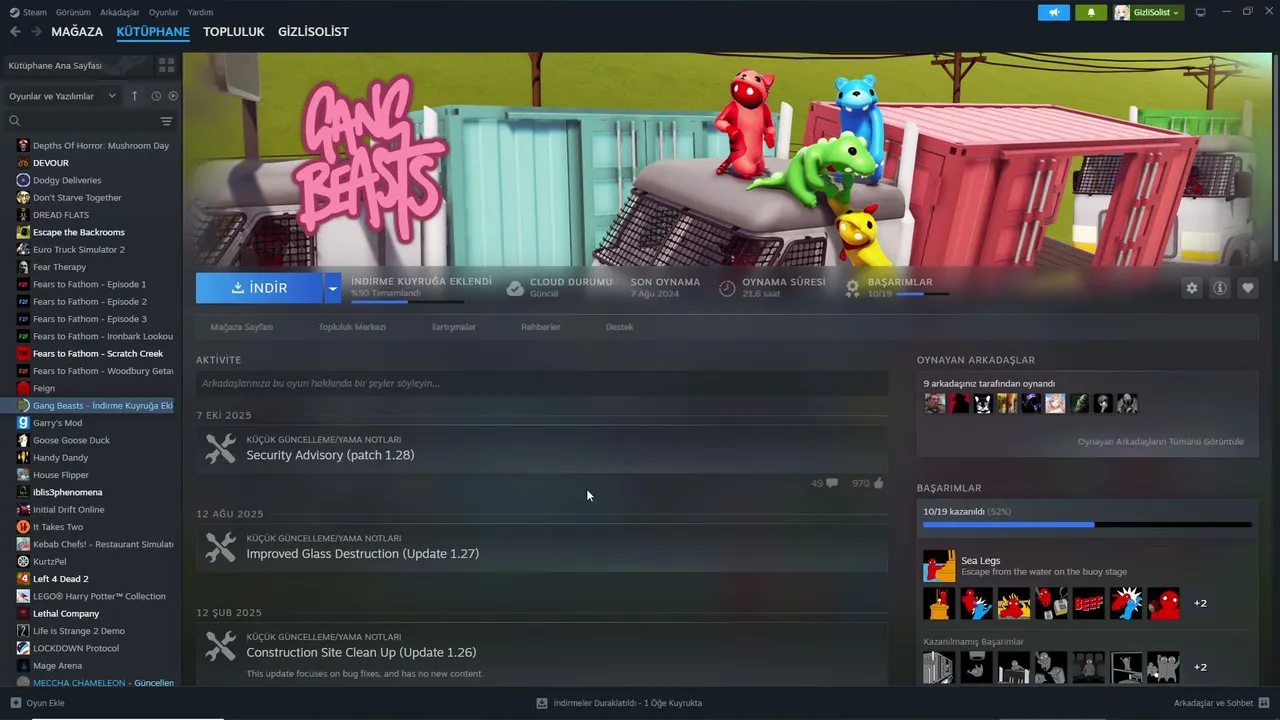Screen dimensions: 1280x720
Task: Click the It Takes Two game icon
Action: (x=23, y=527)
